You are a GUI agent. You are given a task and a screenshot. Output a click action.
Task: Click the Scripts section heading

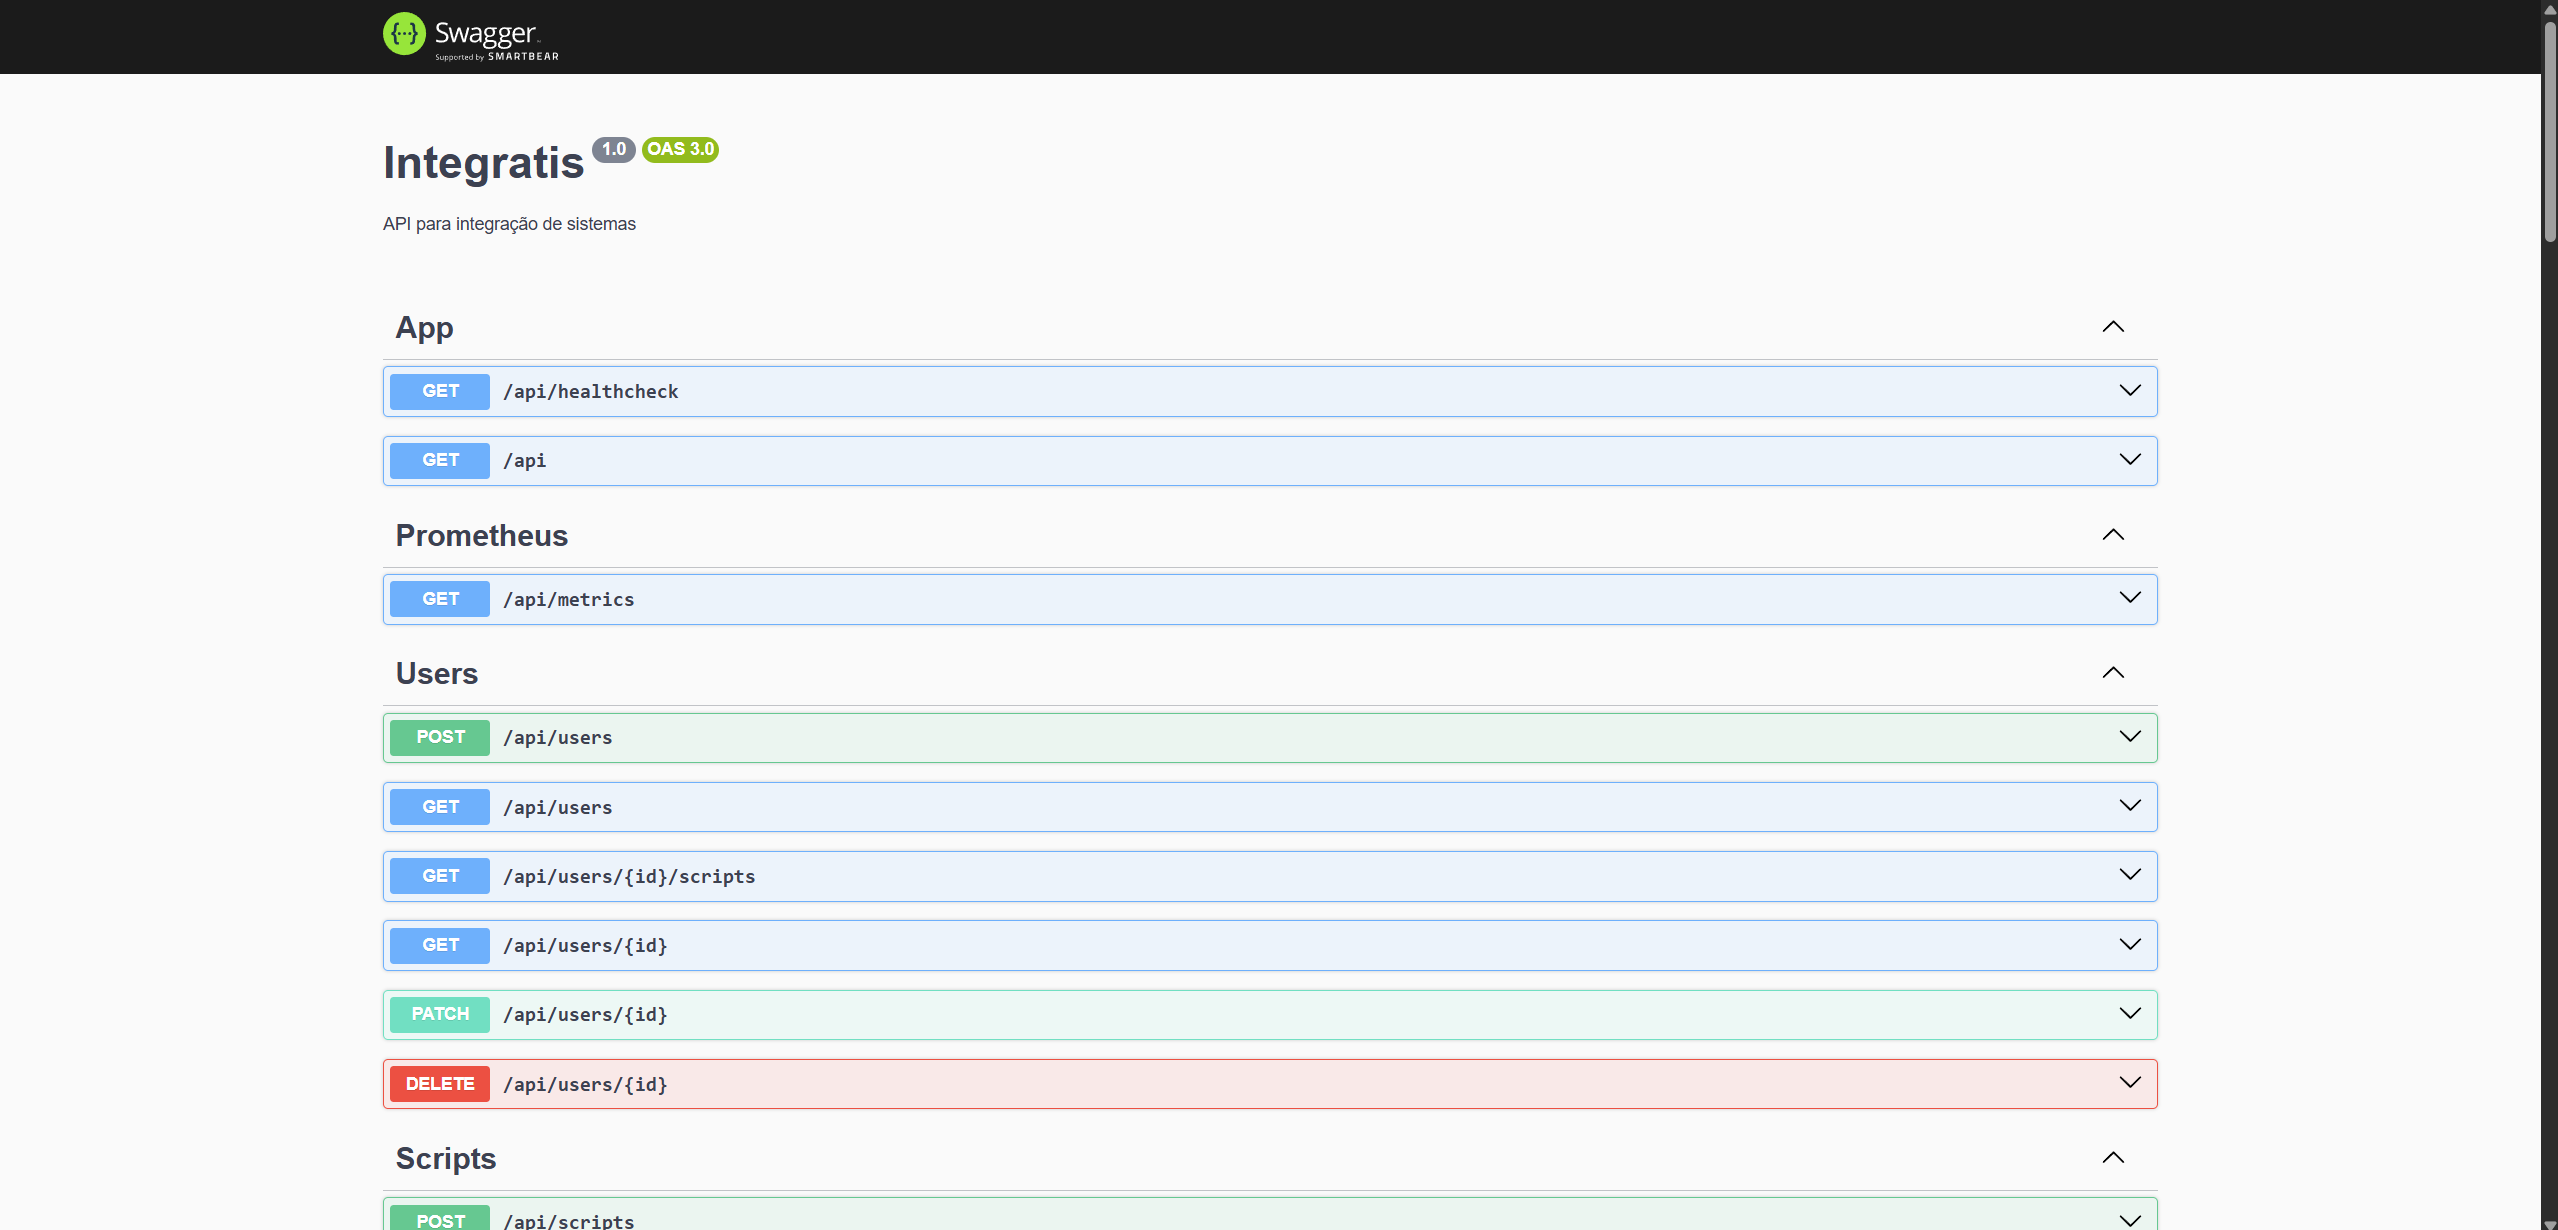coord(445,1158)
